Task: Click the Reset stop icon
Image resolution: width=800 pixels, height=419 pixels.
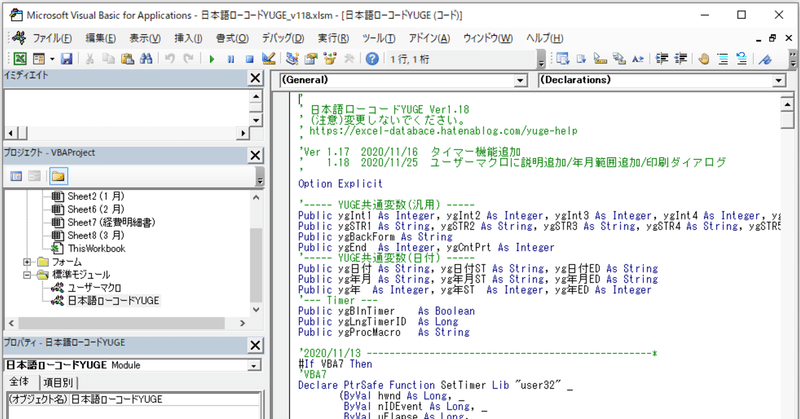Action: tap(249, 59)
